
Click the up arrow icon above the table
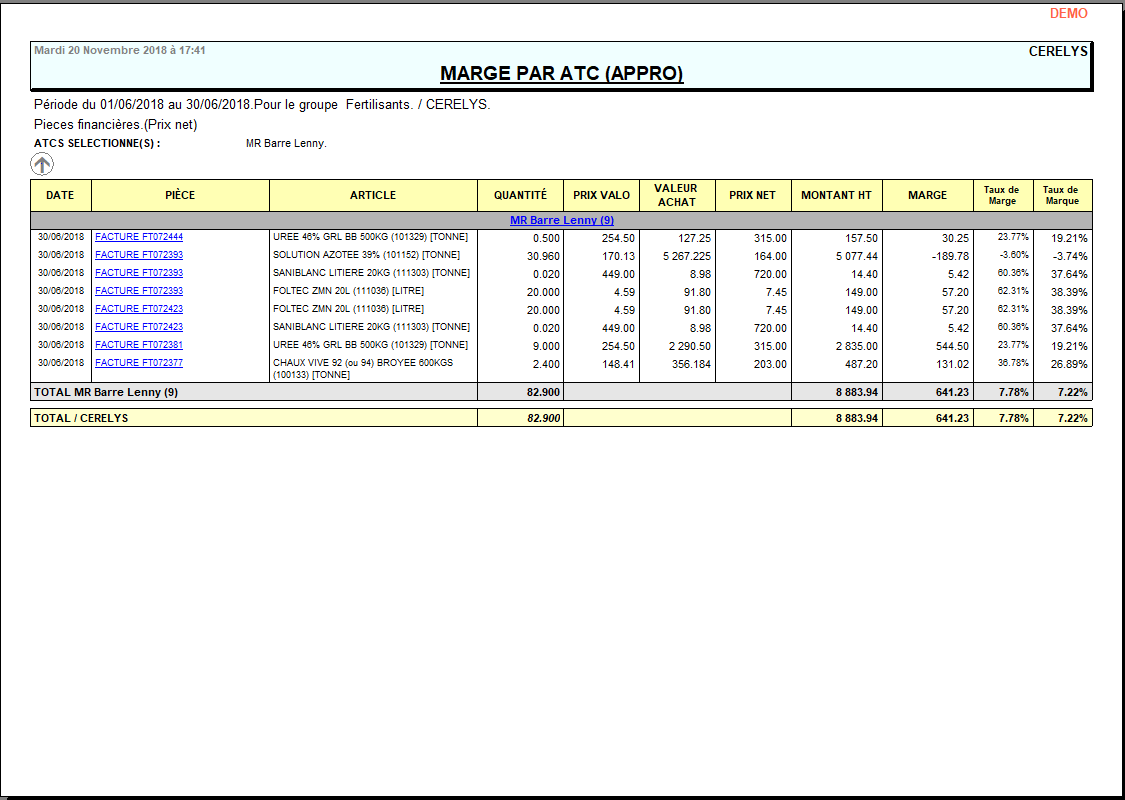[x=42, y=165]
